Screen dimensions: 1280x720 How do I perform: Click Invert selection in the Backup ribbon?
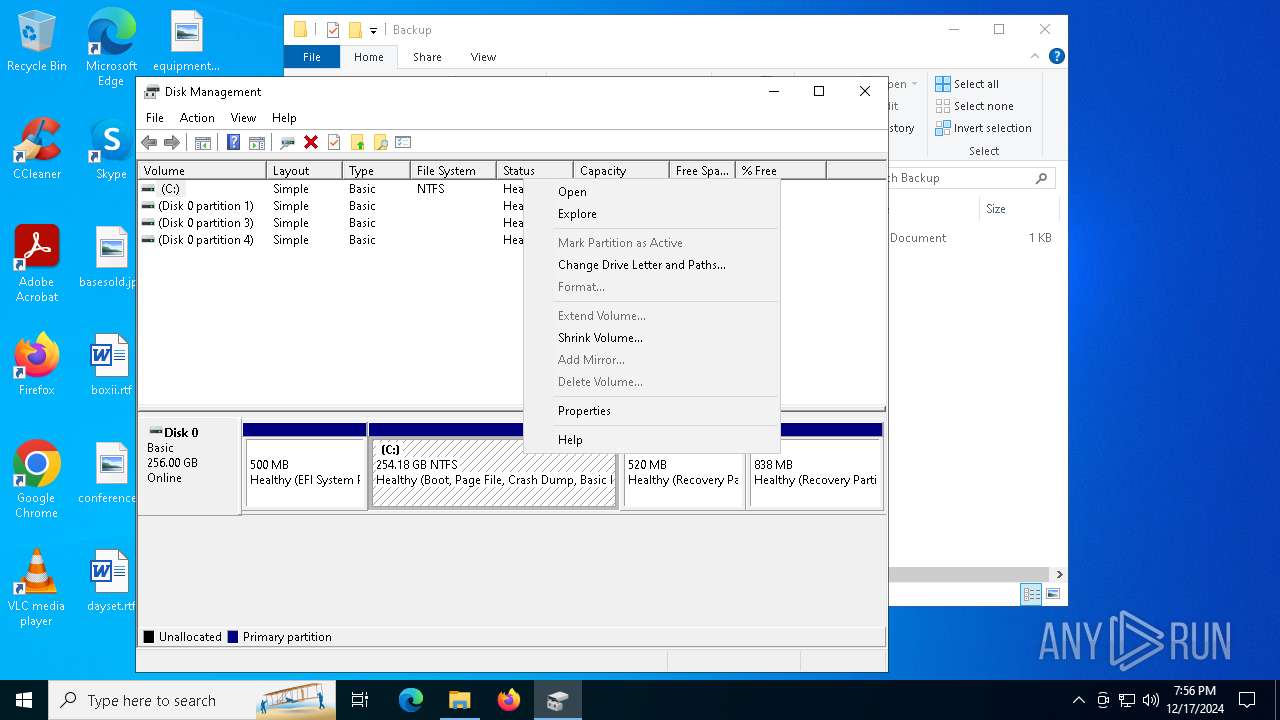pos(983,128)
